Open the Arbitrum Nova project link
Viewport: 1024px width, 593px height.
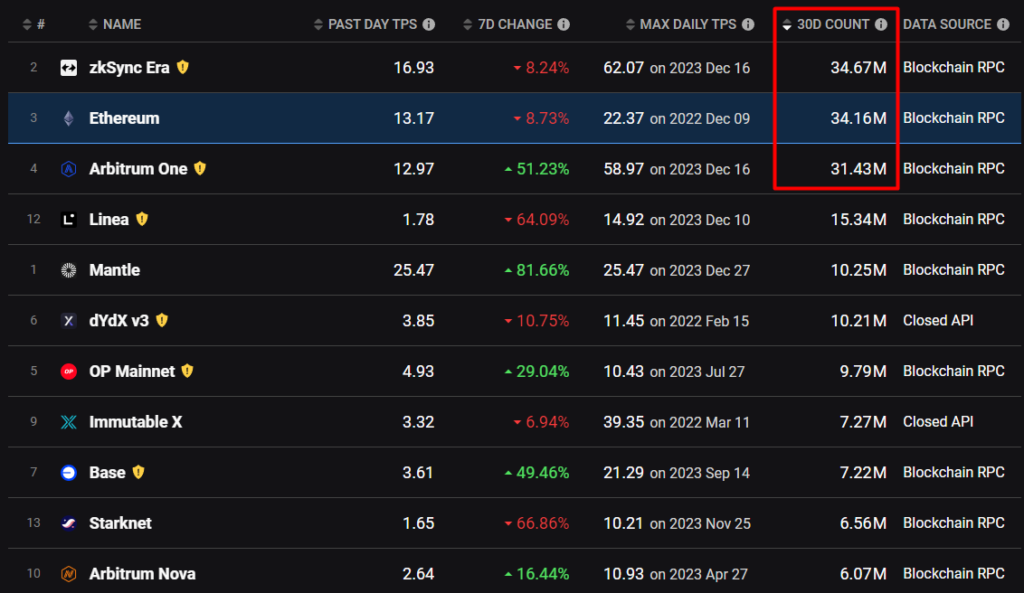142,574
